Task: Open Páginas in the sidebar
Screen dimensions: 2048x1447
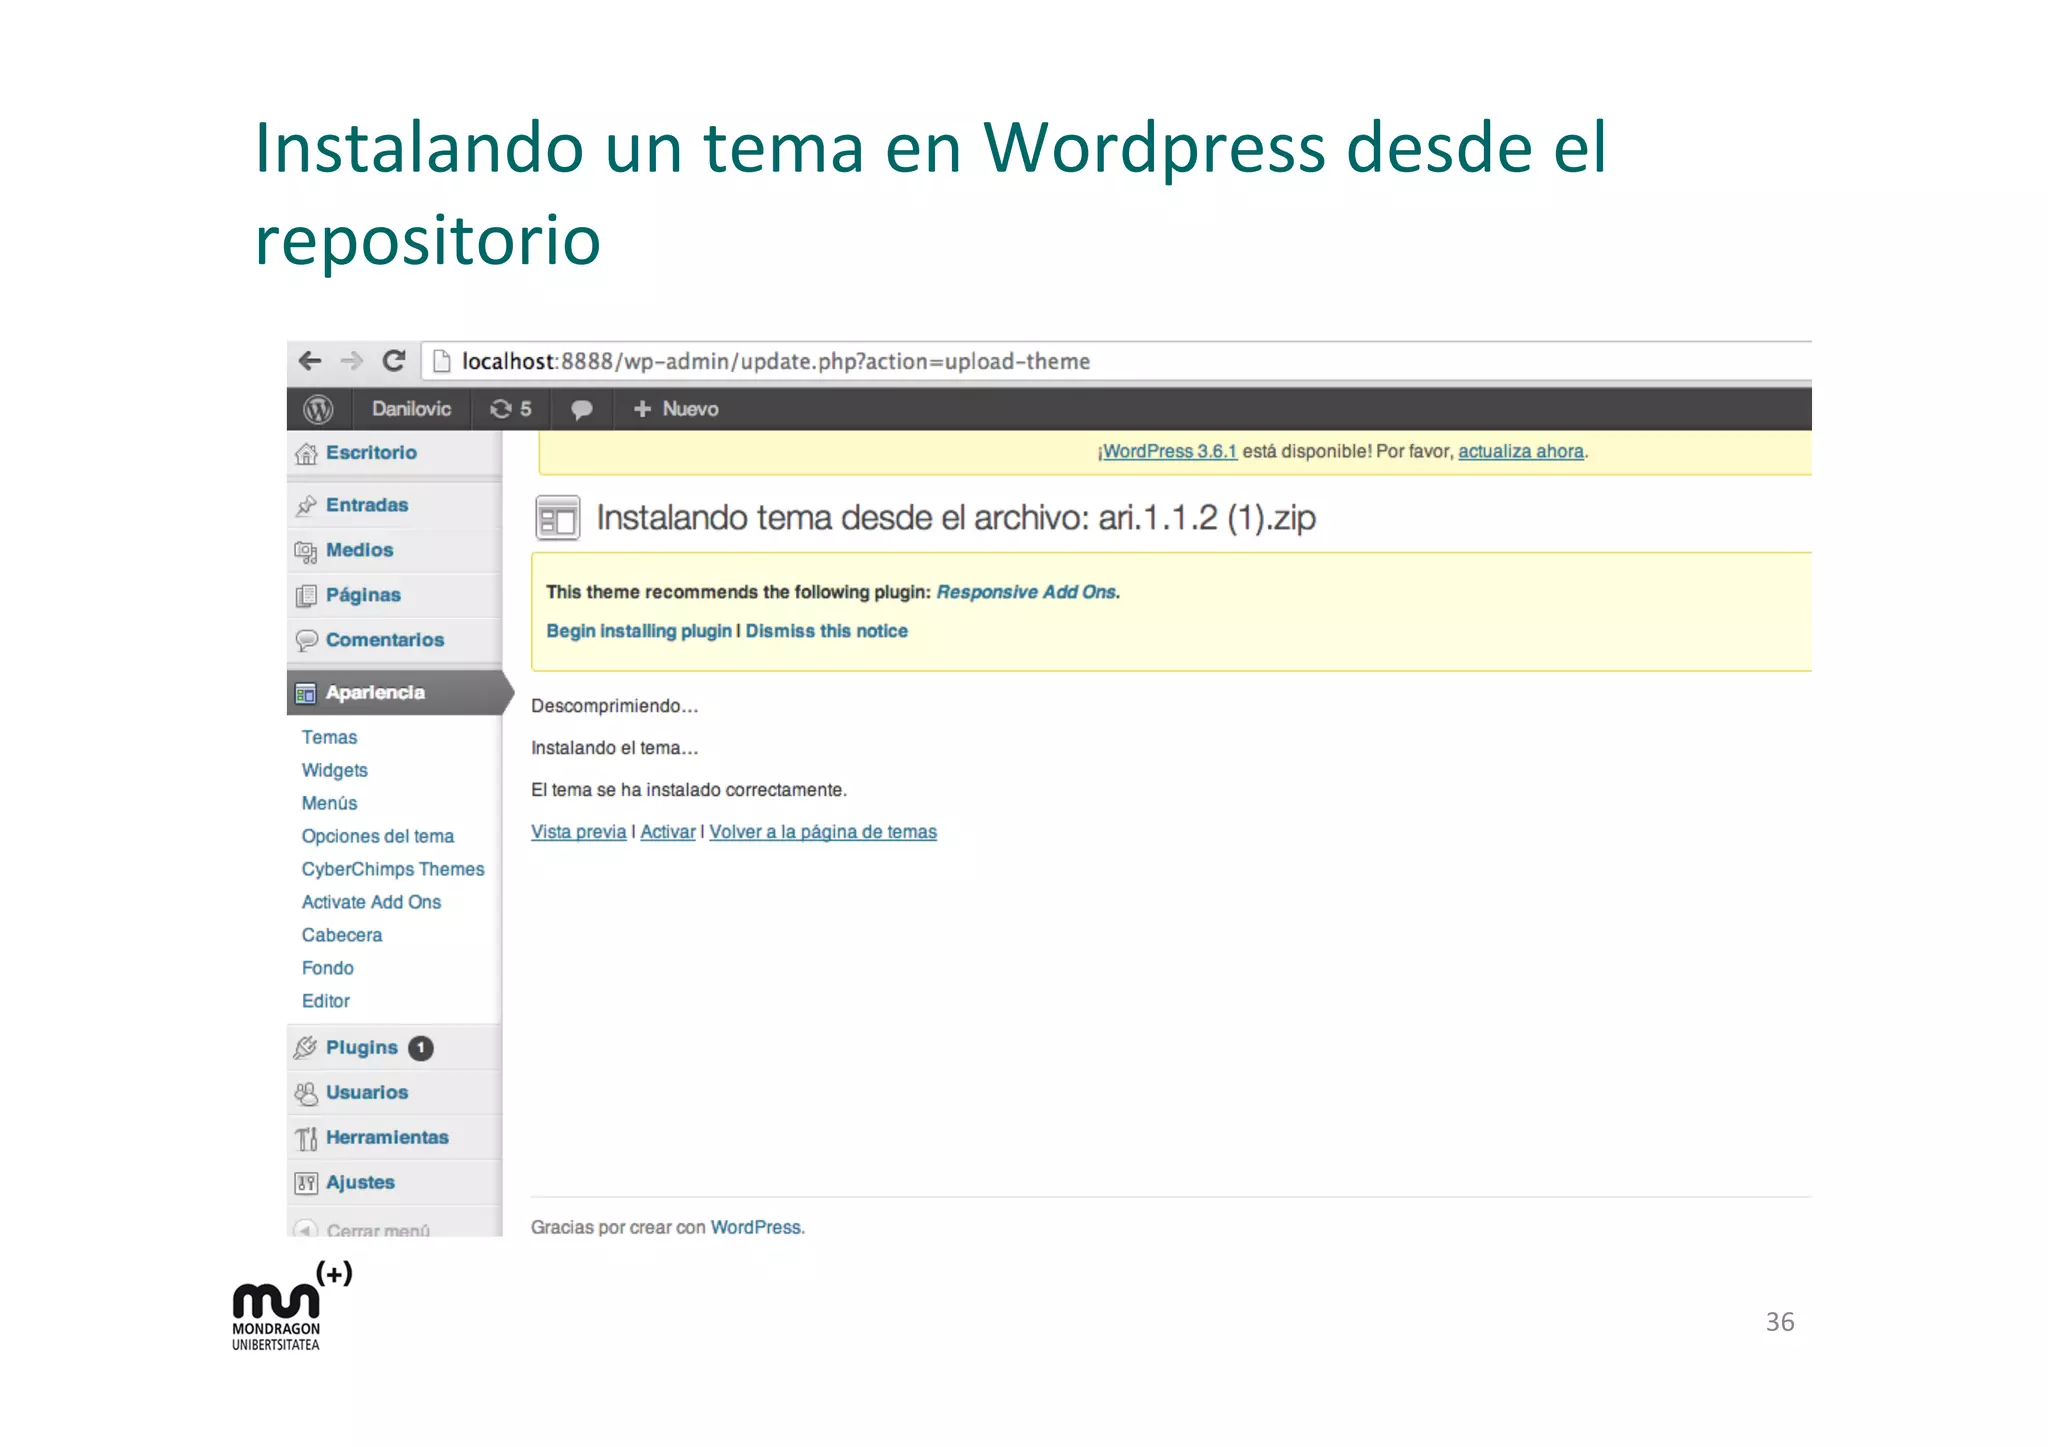Action: [x=363, y=595]
